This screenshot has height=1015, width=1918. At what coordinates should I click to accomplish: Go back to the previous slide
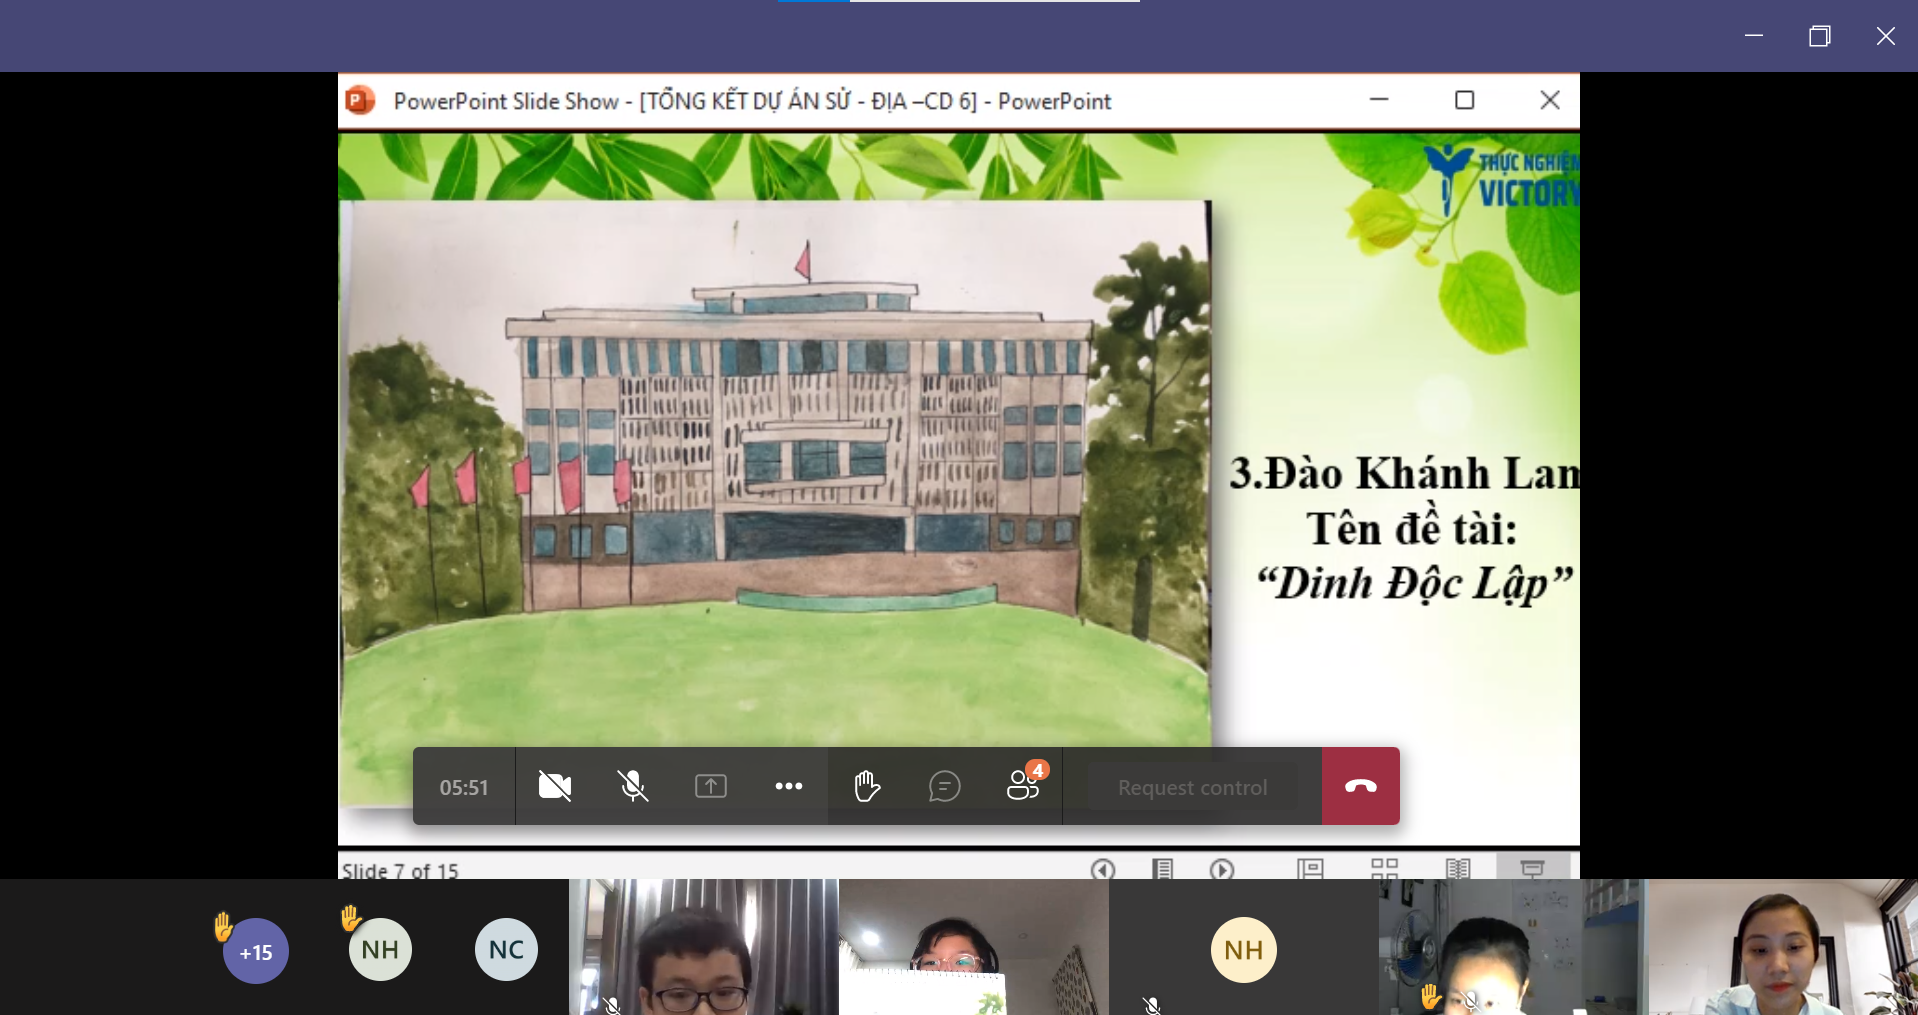(x=1102, y=869)
